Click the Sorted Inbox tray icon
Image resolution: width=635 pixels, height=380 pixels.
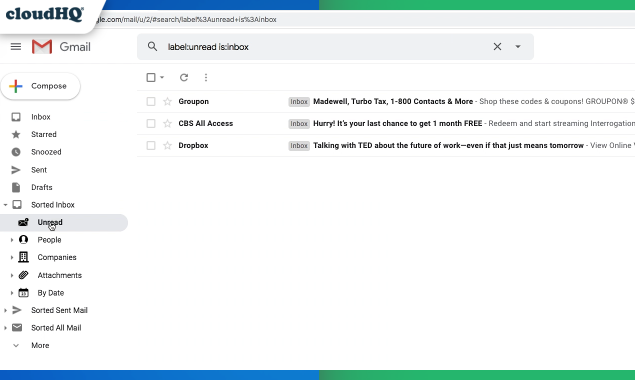17,205
